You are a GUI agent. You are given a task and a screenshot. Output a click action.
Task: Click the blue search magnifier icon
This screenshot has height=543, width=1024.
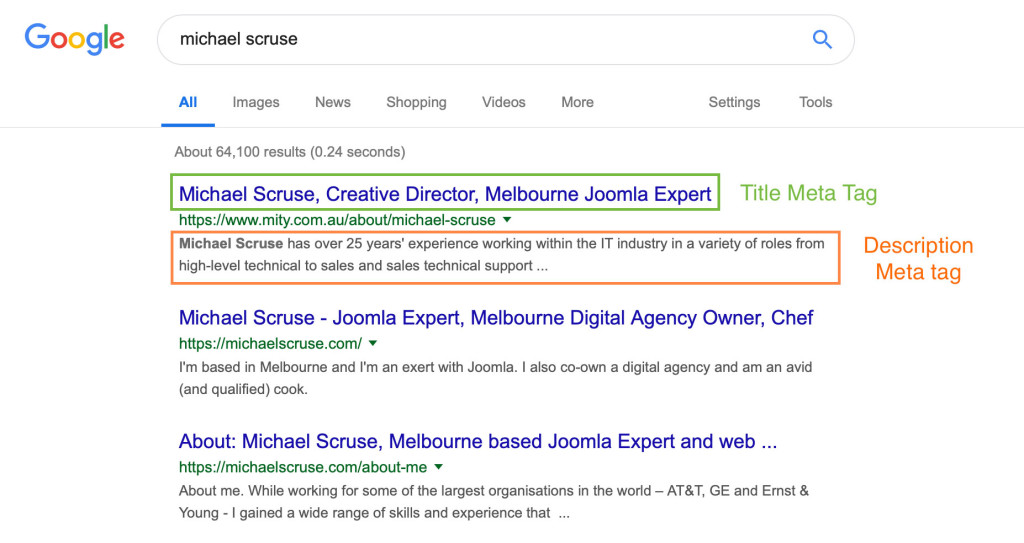822,40
